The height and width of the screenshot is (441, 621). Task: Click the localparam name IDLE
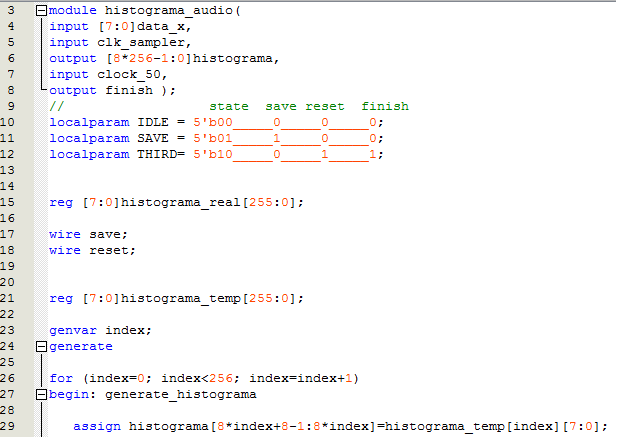(153, 122)
